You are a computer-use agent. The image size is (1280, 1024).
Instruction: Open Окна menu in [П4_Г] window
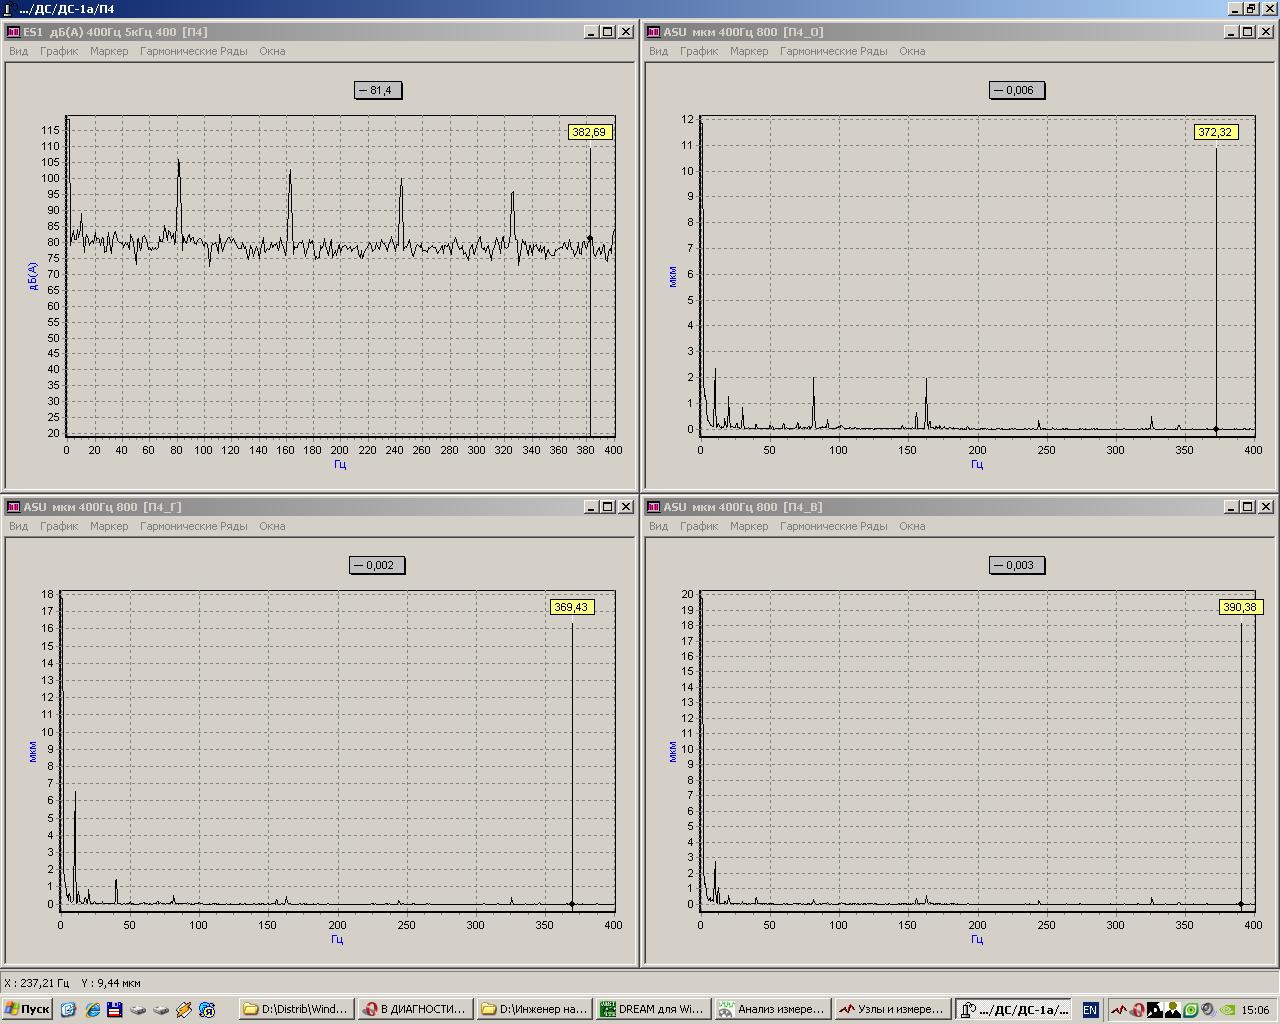[x=272, y=526]
